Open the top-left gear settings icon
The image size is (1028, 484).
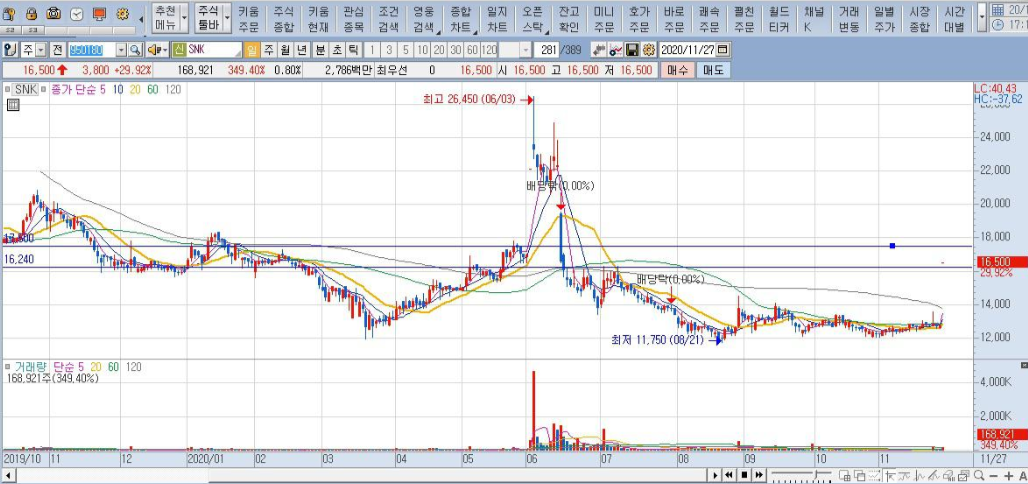pyautogui.click(x=122, y=14)
